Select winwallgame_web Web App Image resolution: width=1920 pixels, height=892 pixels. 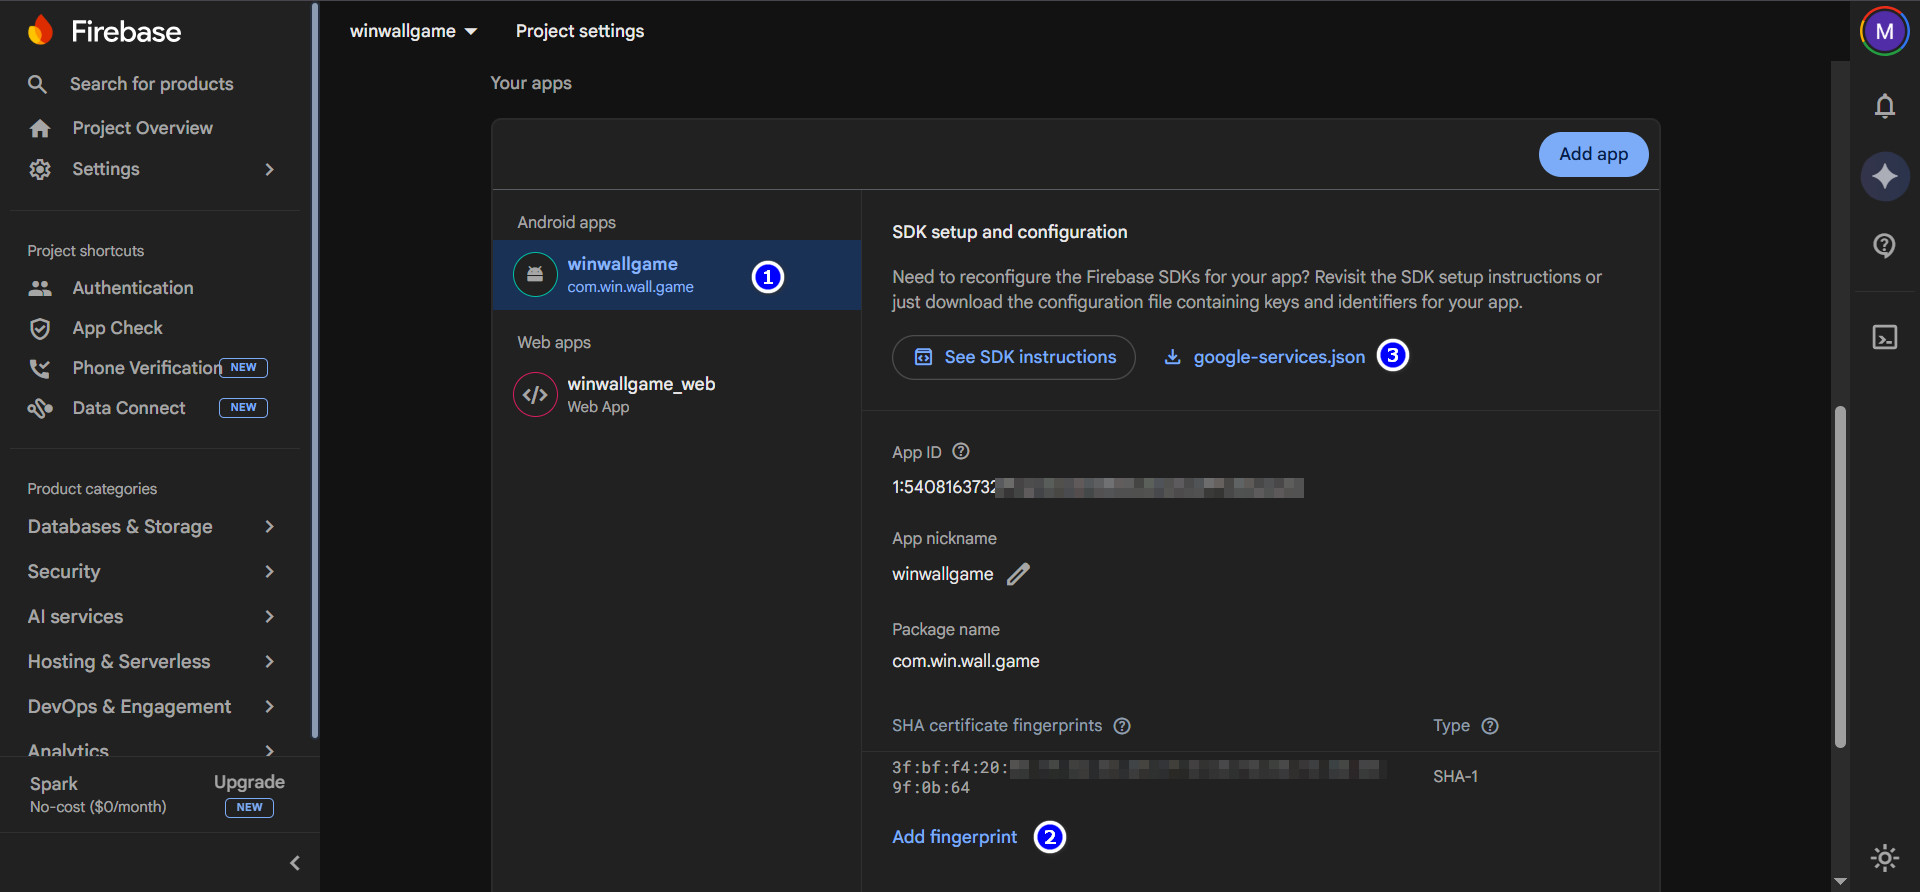677,395
